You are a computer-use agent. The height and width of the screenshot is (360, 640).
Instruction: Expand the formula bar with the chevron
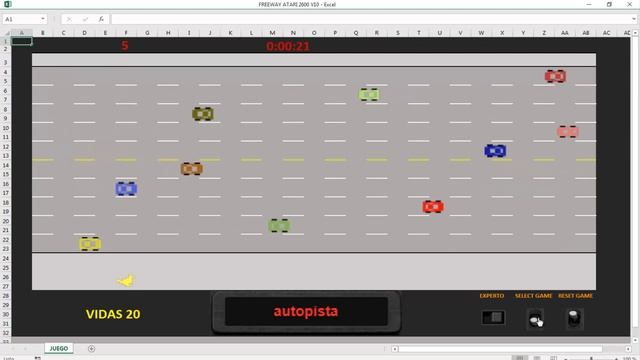pyautogui.click(x=634, y=19)
